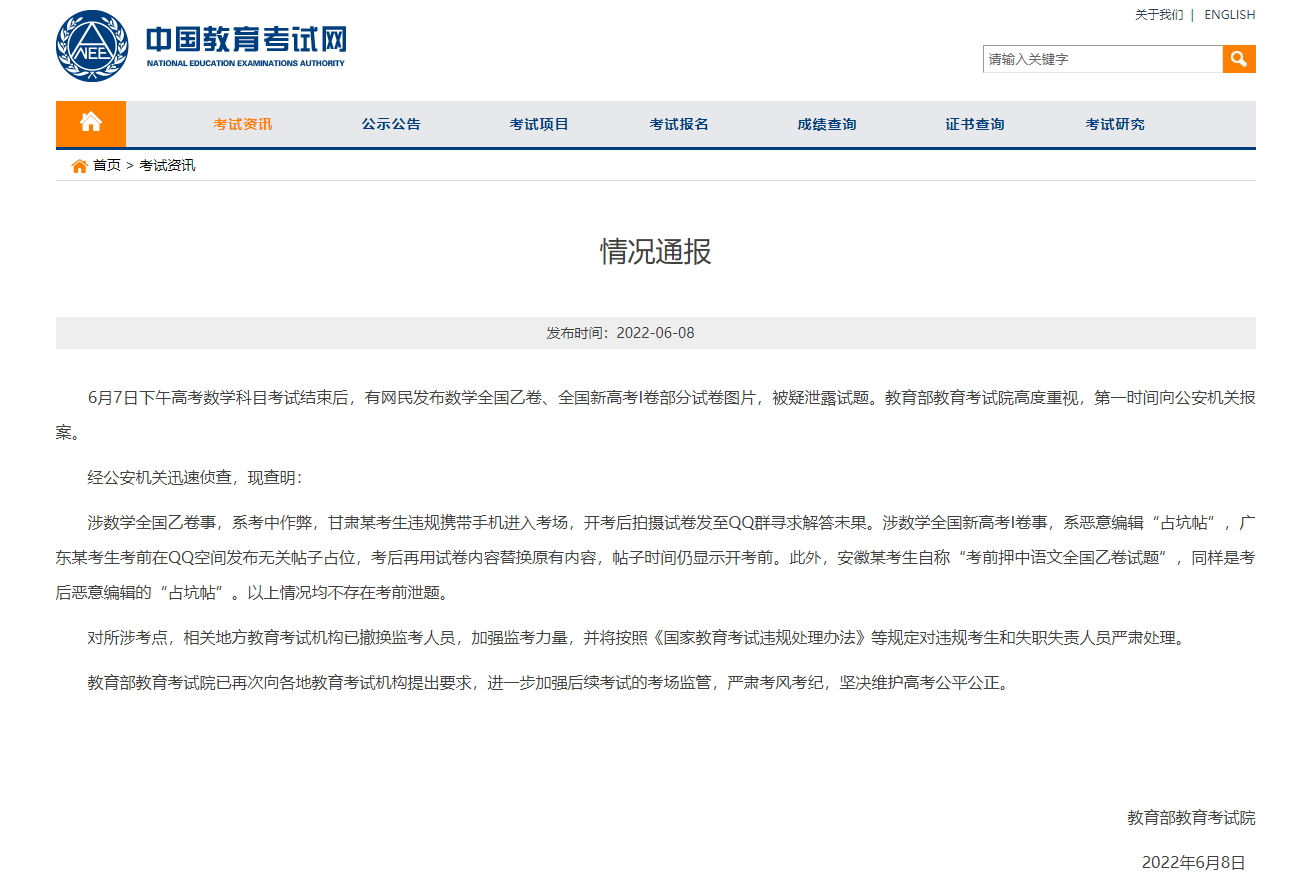Click the 发布时间：2022-06-08 line

(x=620, y=333)
